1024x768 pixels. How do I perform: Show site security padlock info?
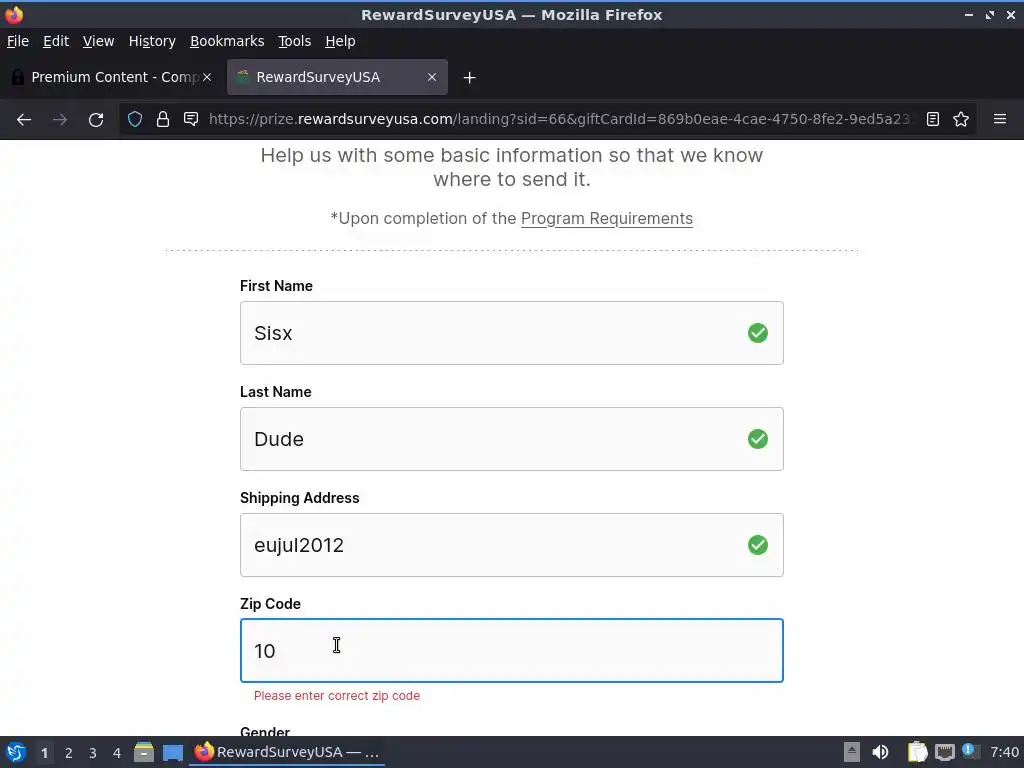pos(163,119)
